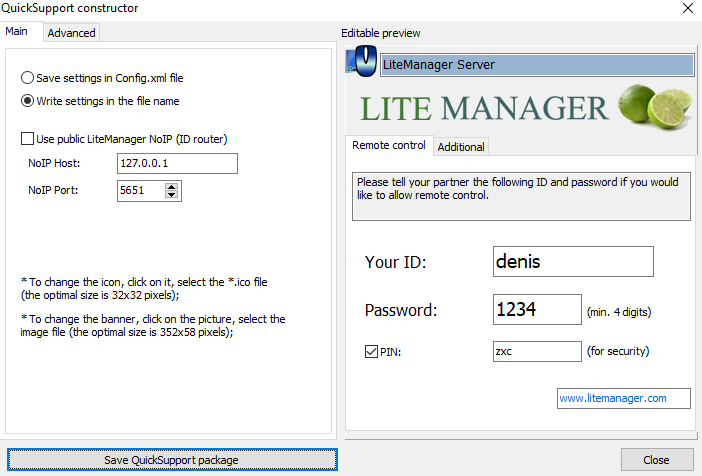Click the Password field containing 1234
The image size is (702, 476).
point(537,309)
